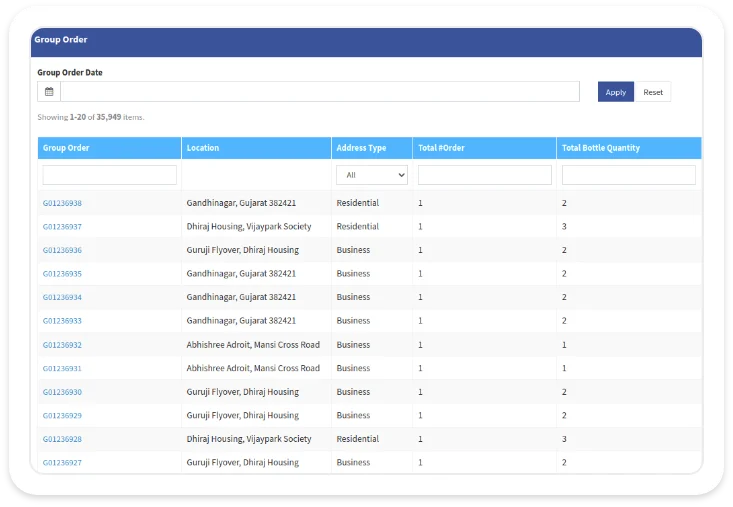Select Residential in the G01236928 row
Image resolution: width=733 pixels, height=507 pixels.
(358, 439)
